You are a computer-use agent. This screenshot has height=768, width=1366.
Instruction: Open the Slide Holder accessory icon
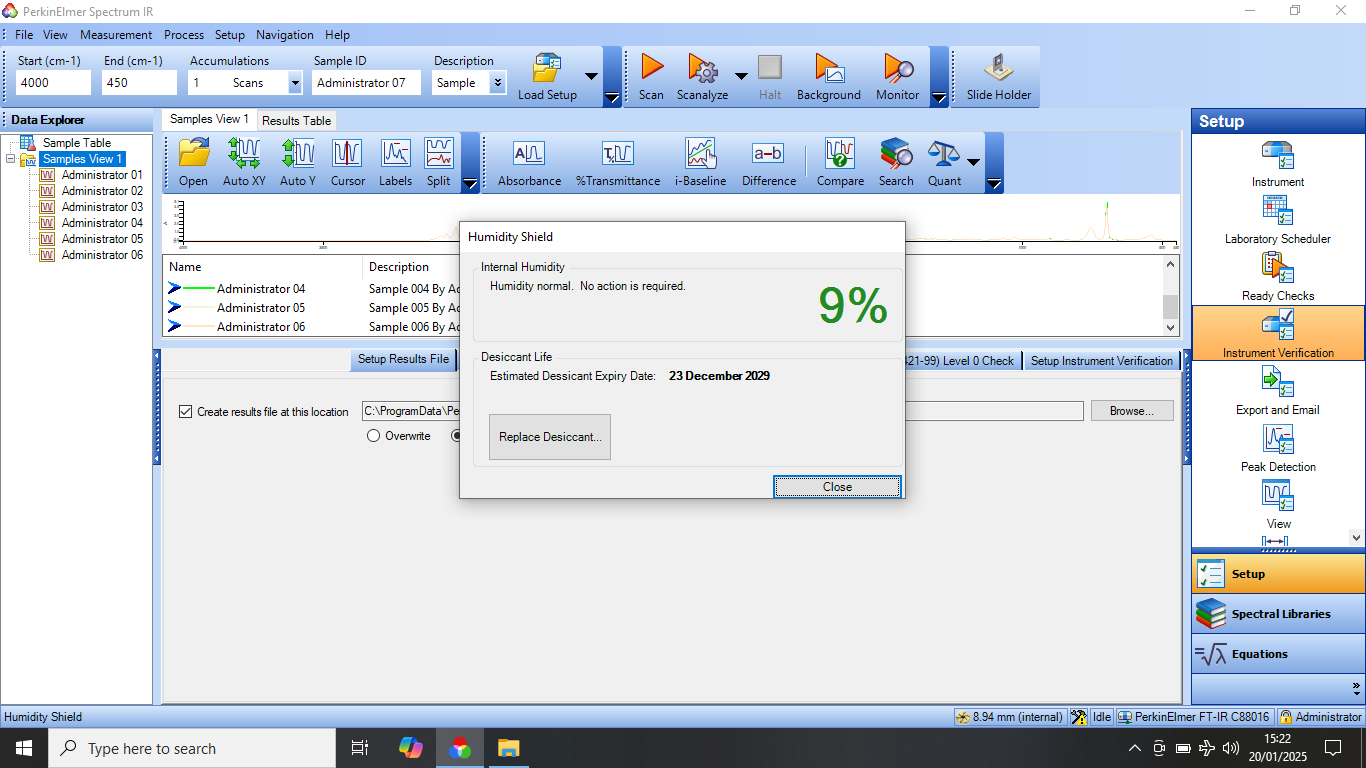[x=998, y=69]
